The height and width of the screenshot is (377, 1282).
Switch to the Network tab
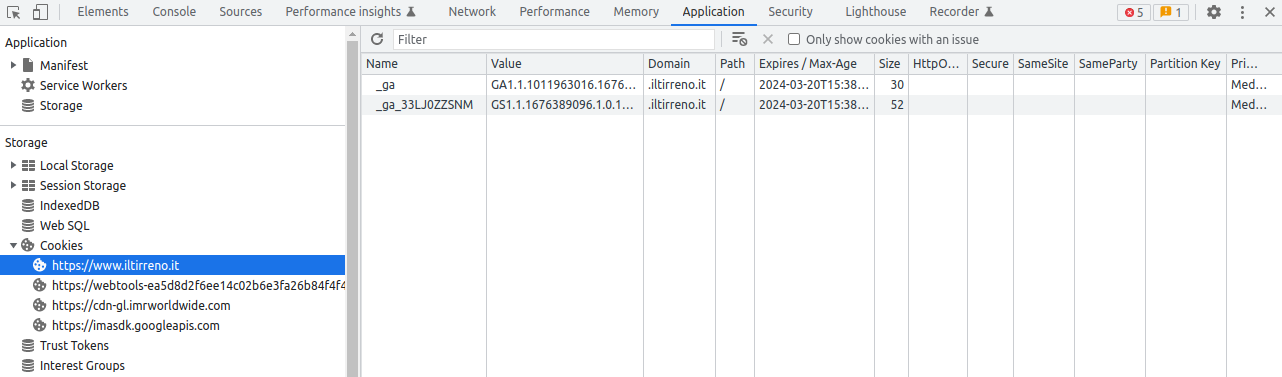[472, 12]
